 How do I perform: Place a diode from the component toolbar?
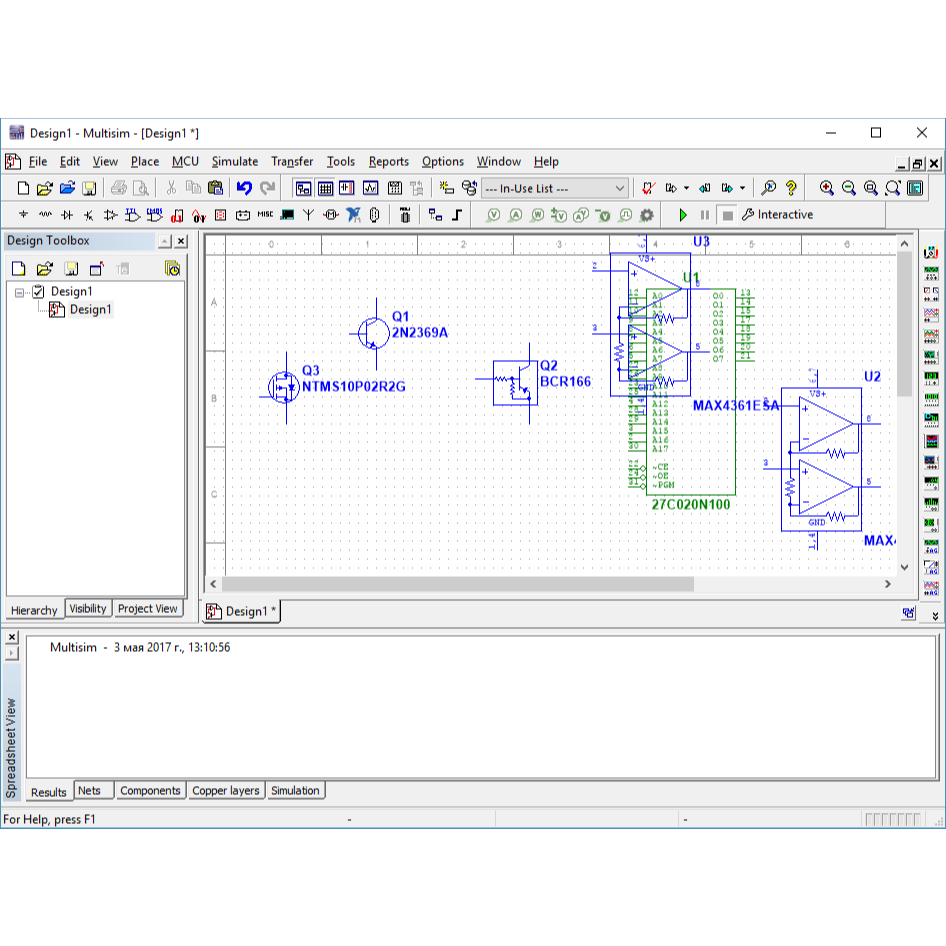(67, 215)
